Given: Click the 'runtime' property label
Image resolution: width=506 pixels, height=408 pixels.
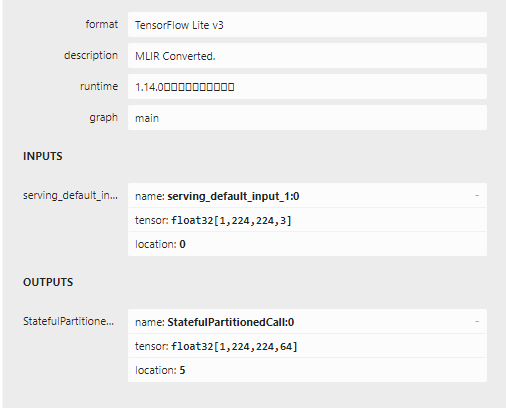Looking at the screenshot, I should pos(99,86).
